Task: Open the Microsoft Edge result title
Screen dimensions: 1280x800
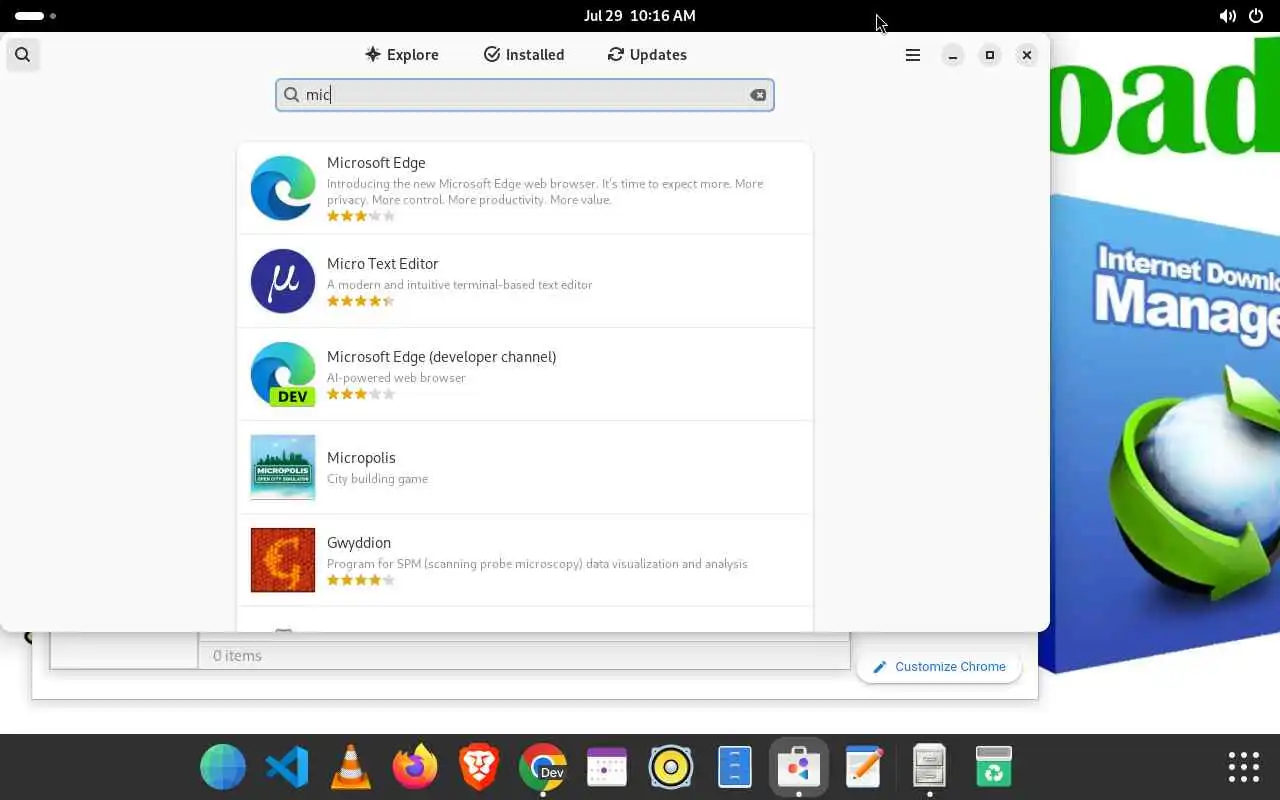Action: point(376,163)
